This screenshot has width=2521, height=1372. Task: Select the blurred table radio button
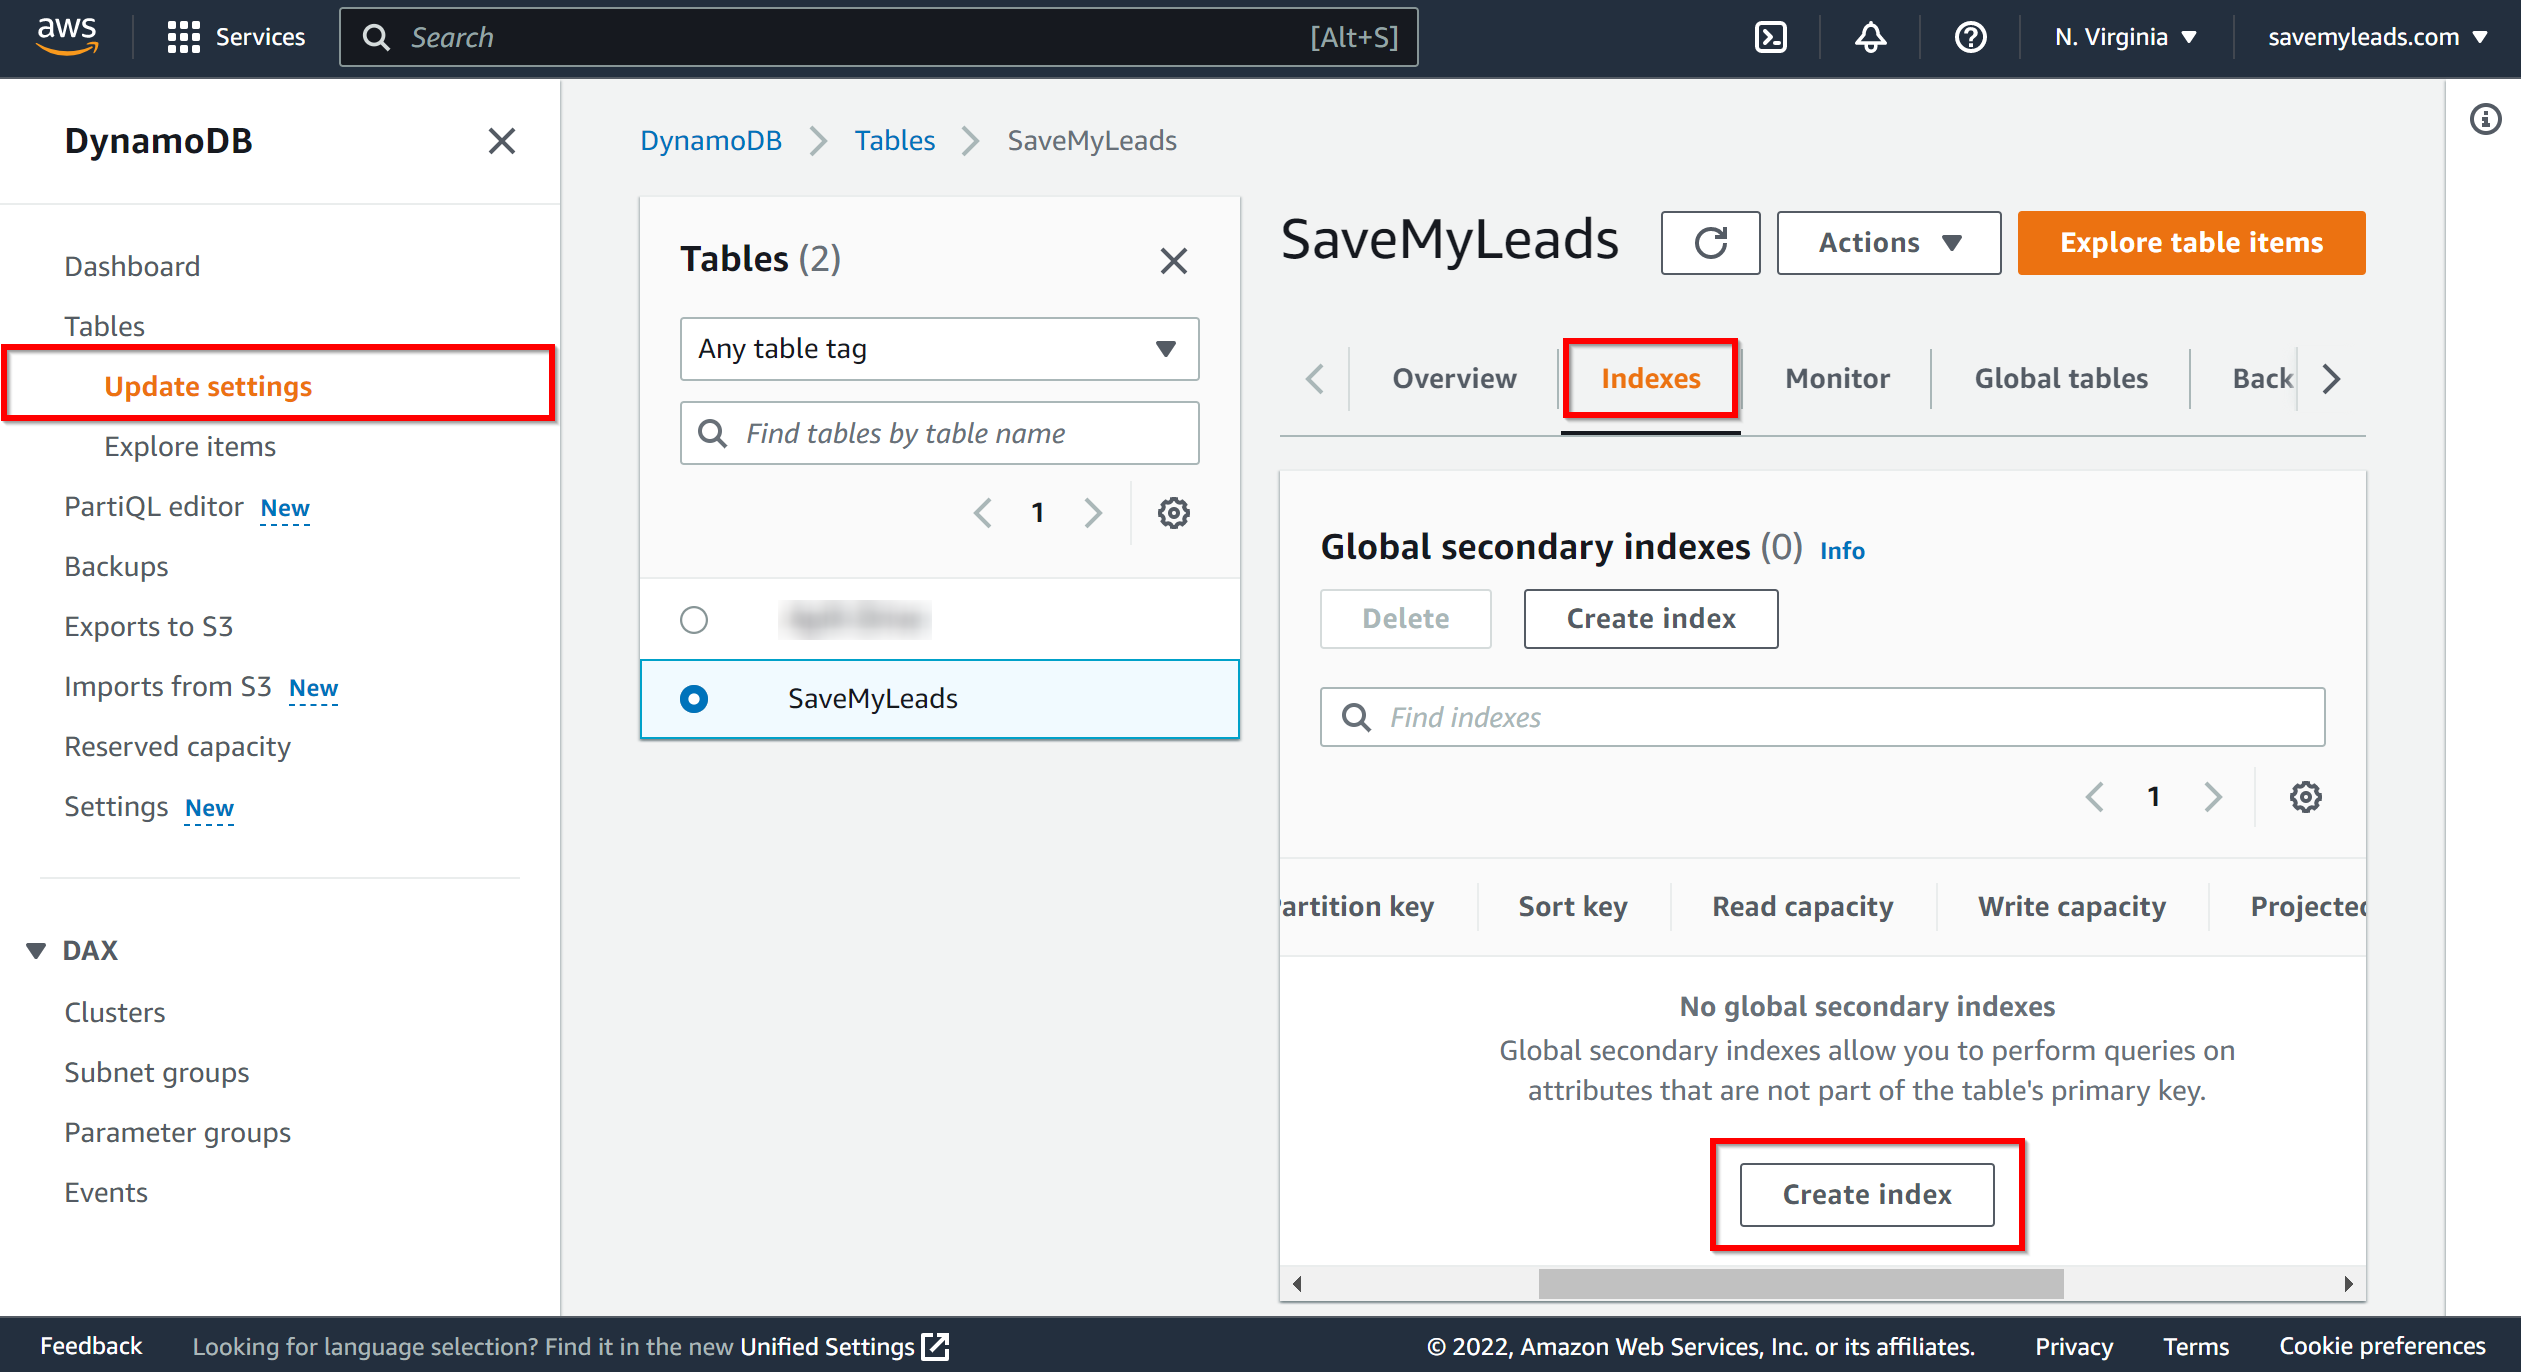pos(693,620)
